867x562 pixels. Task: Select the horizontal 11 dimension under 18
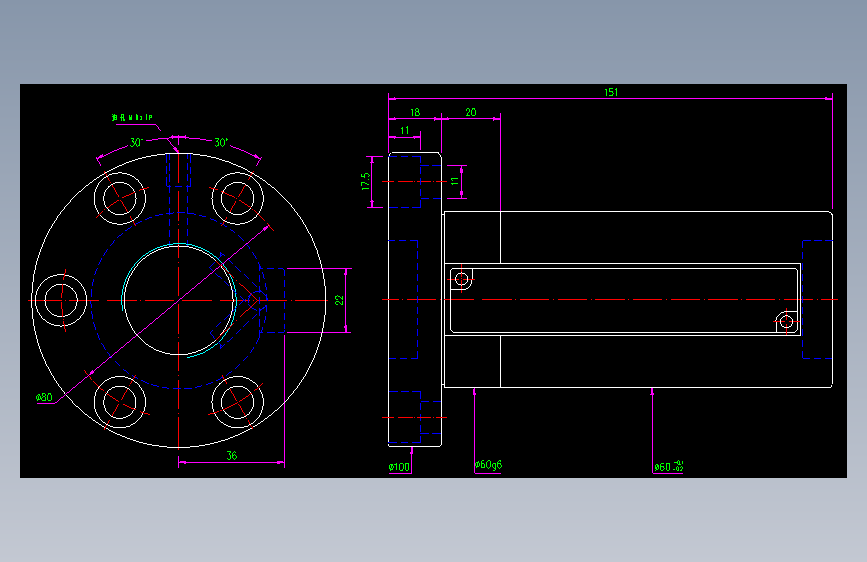(x=404, y=131)
